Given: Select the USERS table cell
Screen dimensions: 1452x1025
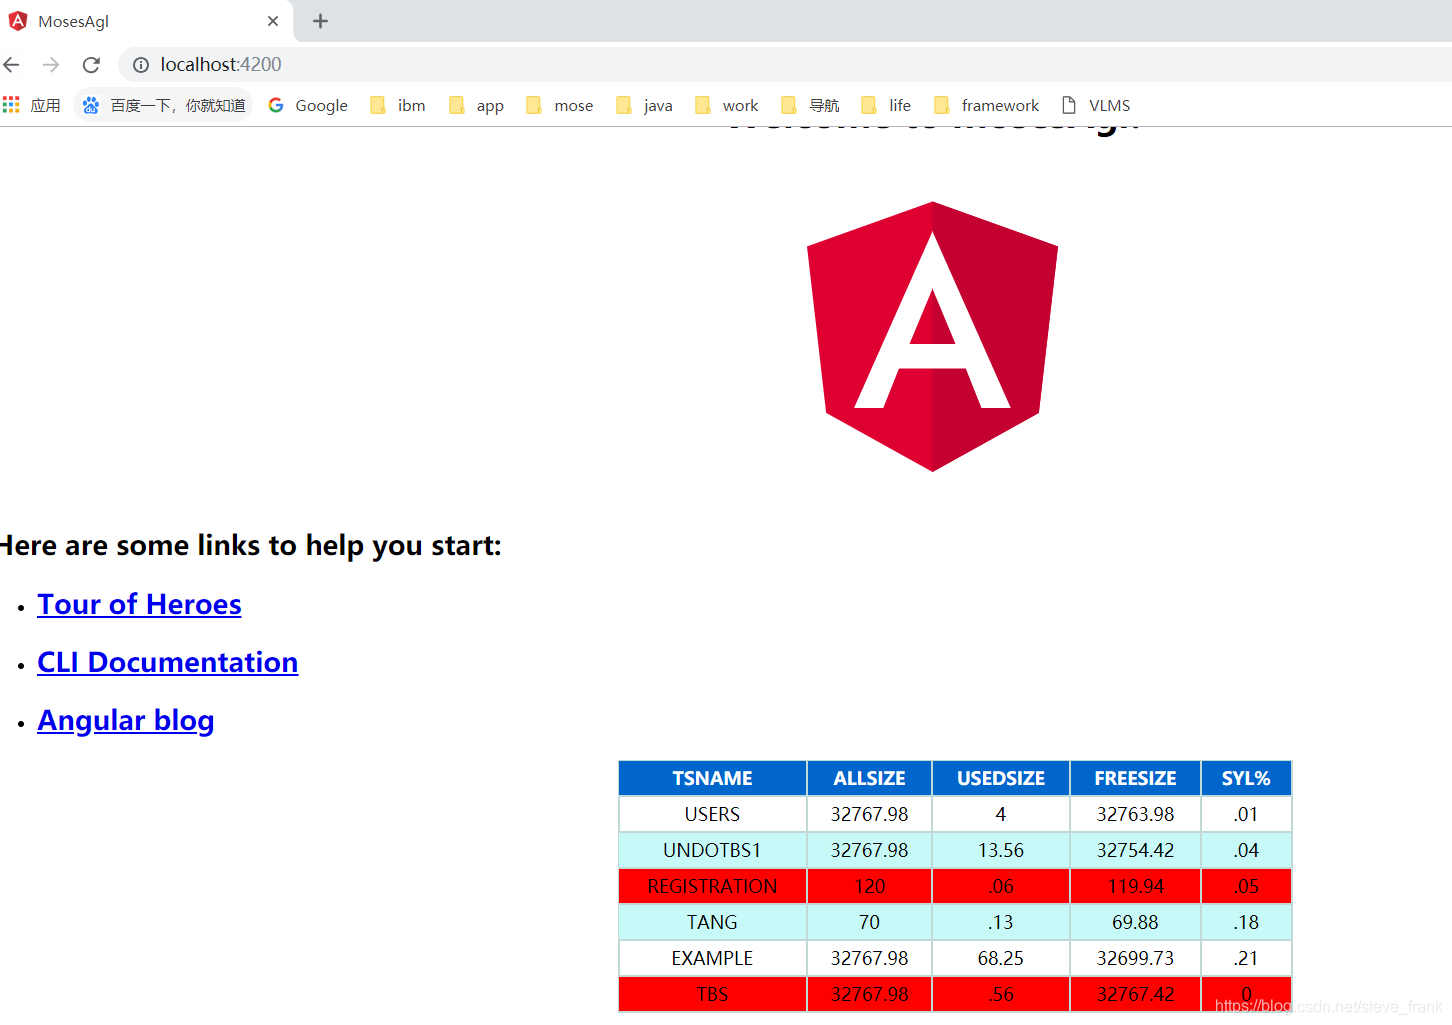Looking at the screenshot, I should coord(713,814).
